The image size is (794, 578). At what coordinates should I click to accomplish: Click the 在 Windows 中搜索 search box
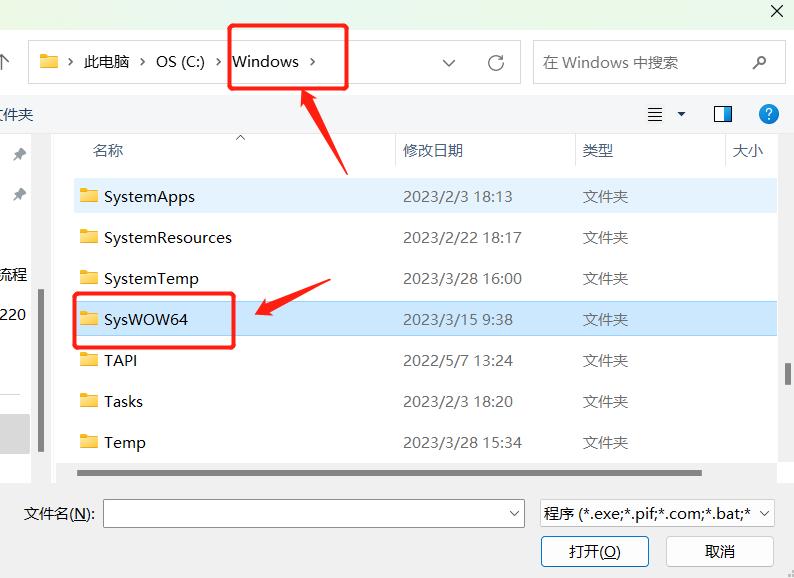coord(659,62)
